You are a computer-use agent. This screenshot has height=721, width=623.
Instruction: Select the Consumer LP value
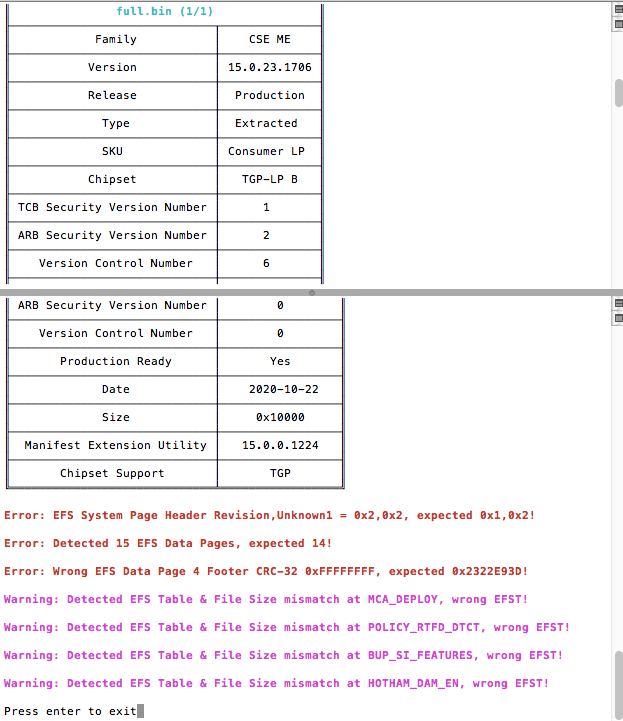click(266, 151)
